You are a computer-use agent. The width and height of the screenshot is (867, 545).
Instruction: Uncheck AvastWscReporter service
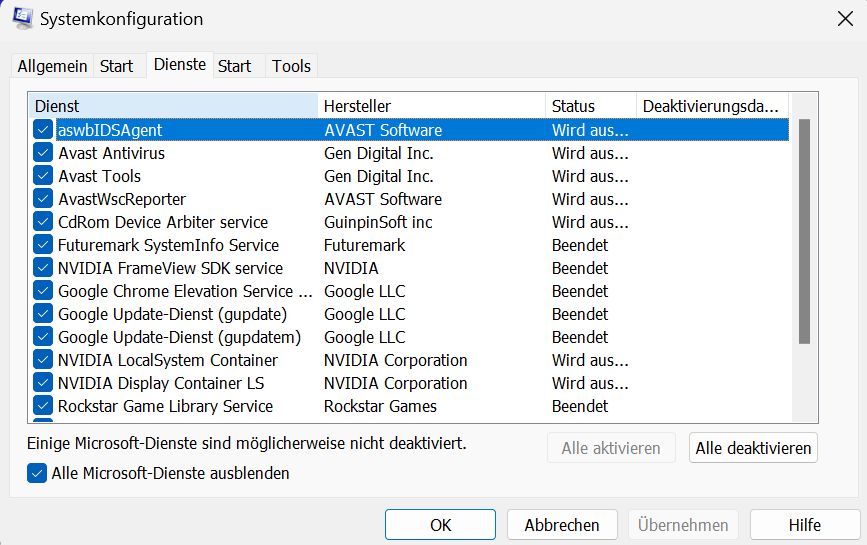[43, 199]
